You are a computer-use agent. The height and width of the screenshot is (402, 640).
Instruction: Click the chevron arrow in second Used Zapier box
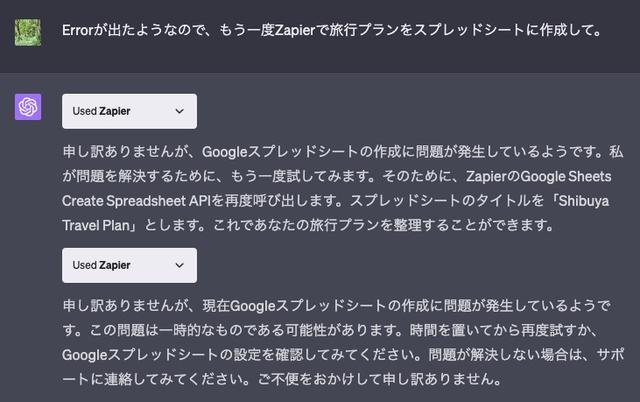pyautogui.click(x=179, y=265)
